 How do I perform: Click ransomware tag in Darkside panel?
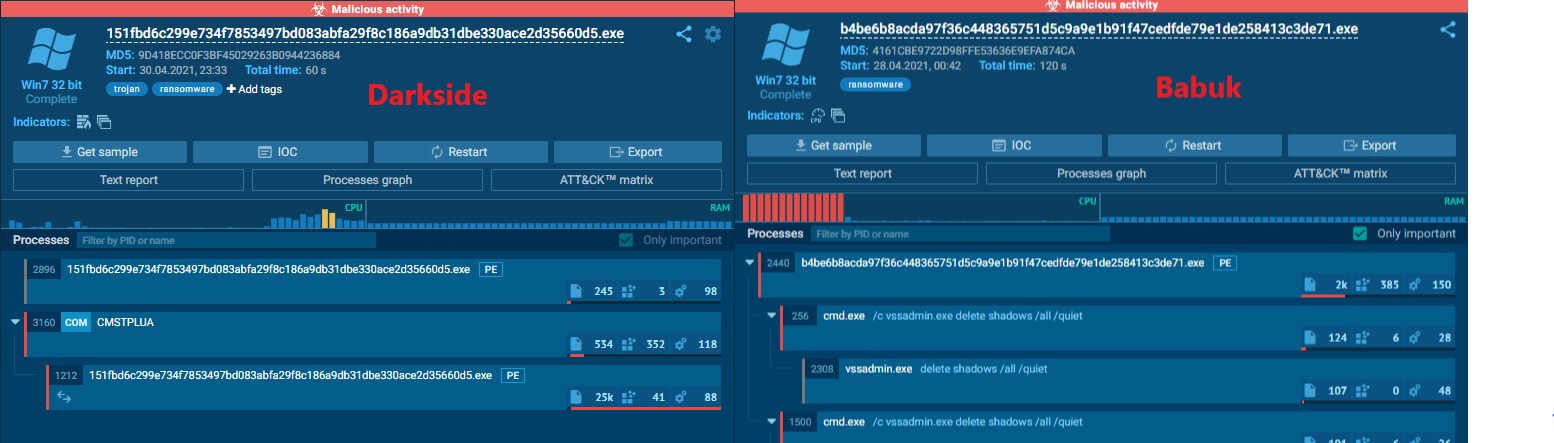point(186,89)
